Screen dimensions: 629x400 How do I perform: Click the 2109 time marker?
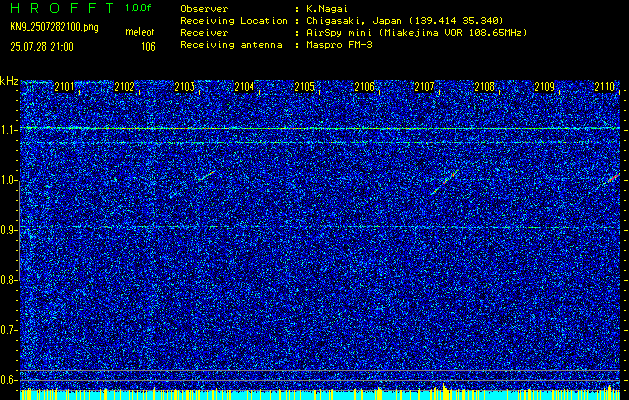pos(545,87)
